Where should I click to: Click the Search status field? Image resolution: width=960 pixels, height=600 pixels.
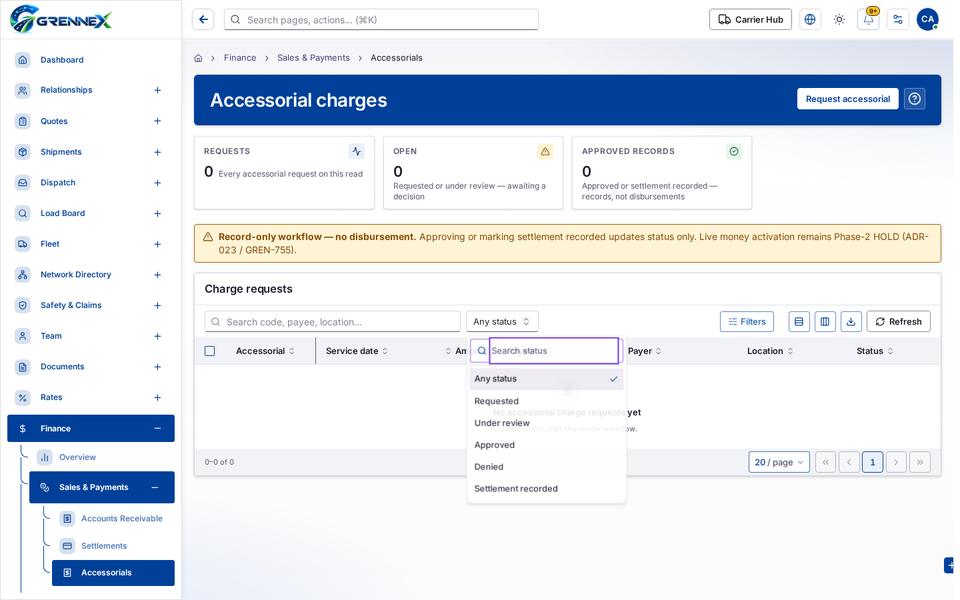[553, 351]
